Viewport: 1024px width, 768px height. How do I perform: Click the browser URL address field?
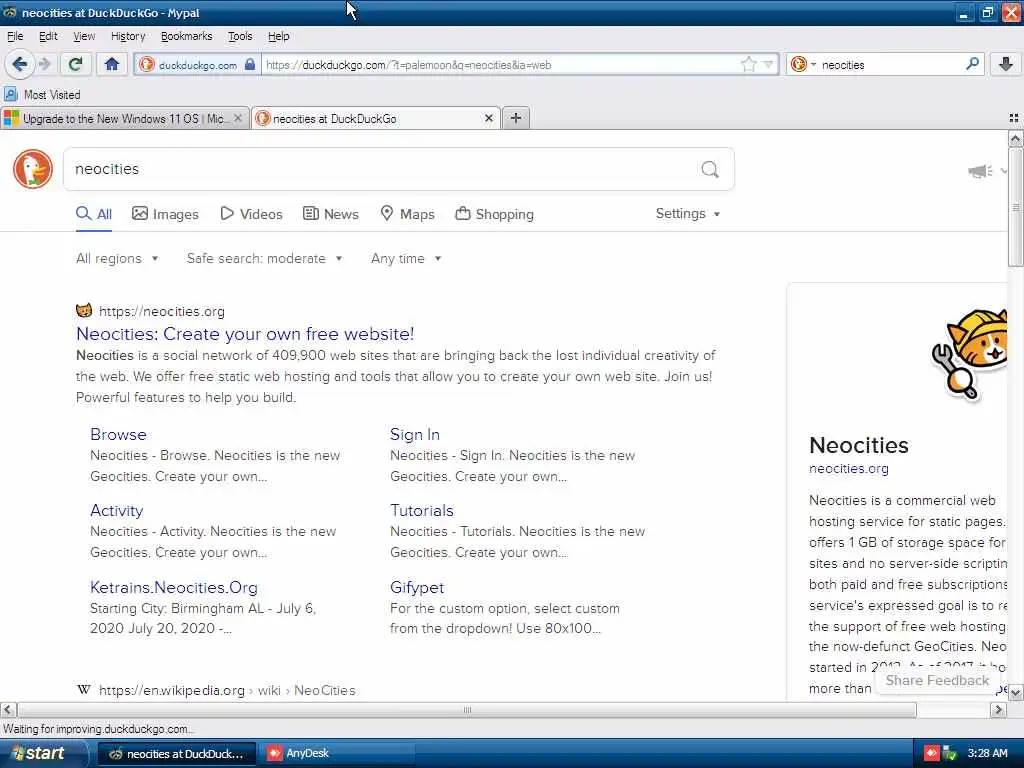coord(500,65)
